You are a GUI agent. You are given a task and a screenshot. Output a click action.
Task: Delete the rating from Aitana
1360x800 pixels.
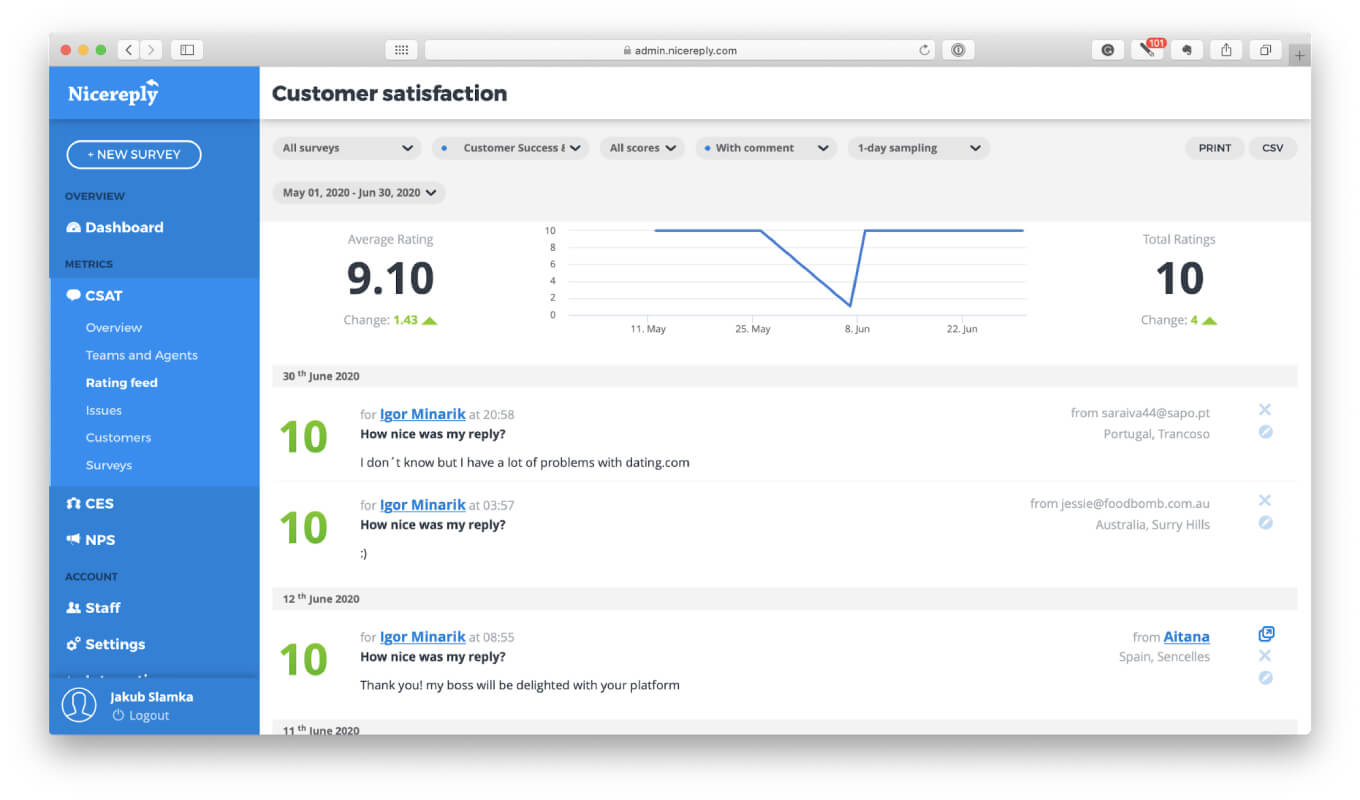click(1265, 655)
